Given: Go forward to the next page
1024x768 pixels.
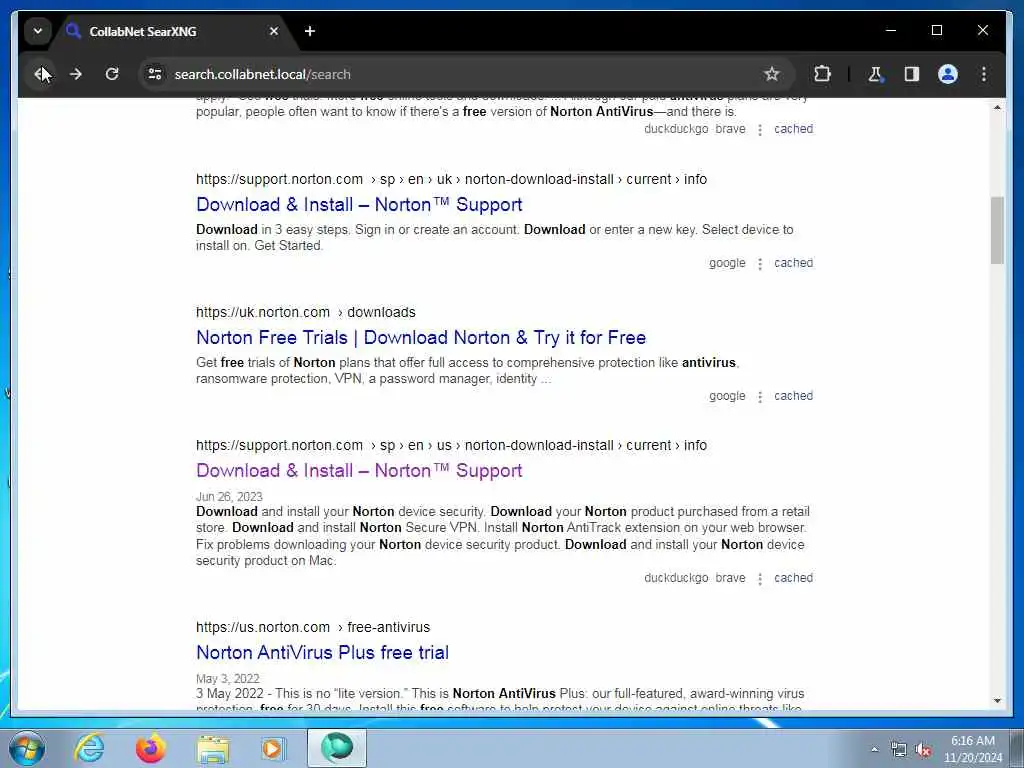Looking at the screenshot, I should click(76, 74).
